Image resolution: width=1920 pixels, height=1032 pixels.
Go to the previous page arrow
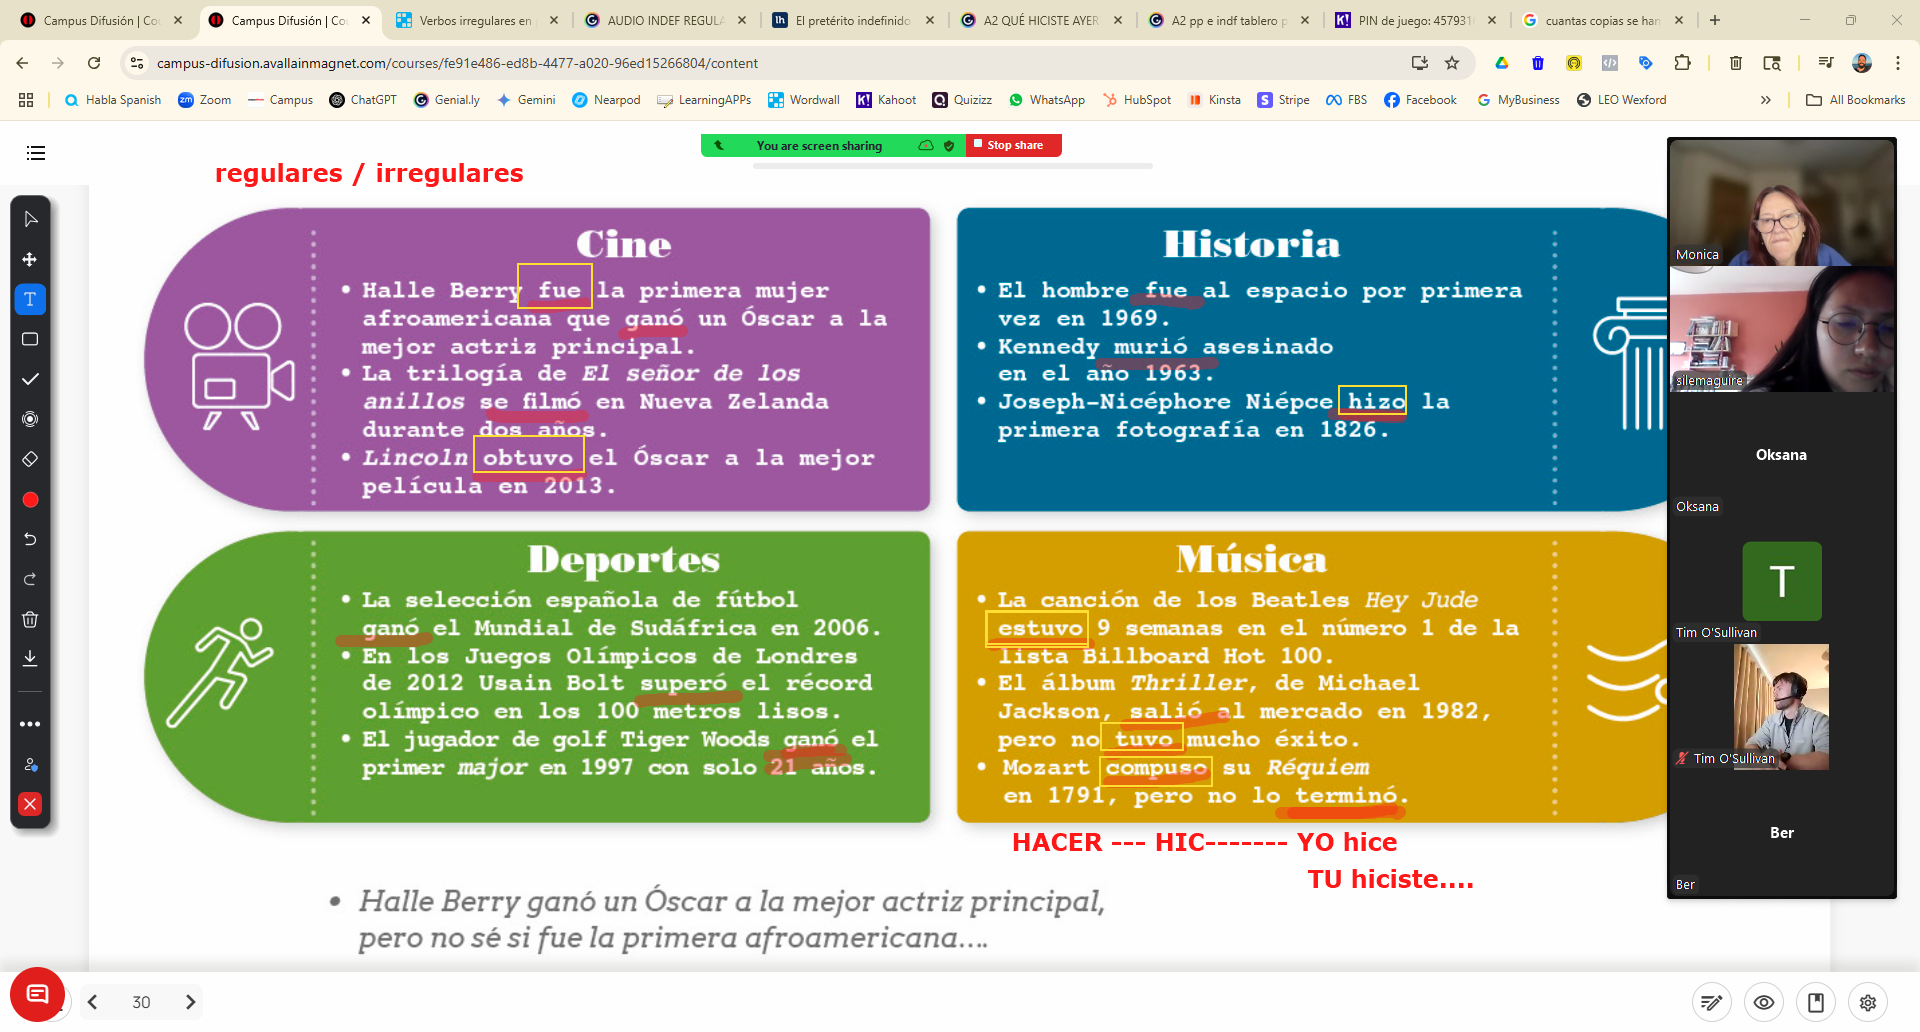pos(92,1002)
